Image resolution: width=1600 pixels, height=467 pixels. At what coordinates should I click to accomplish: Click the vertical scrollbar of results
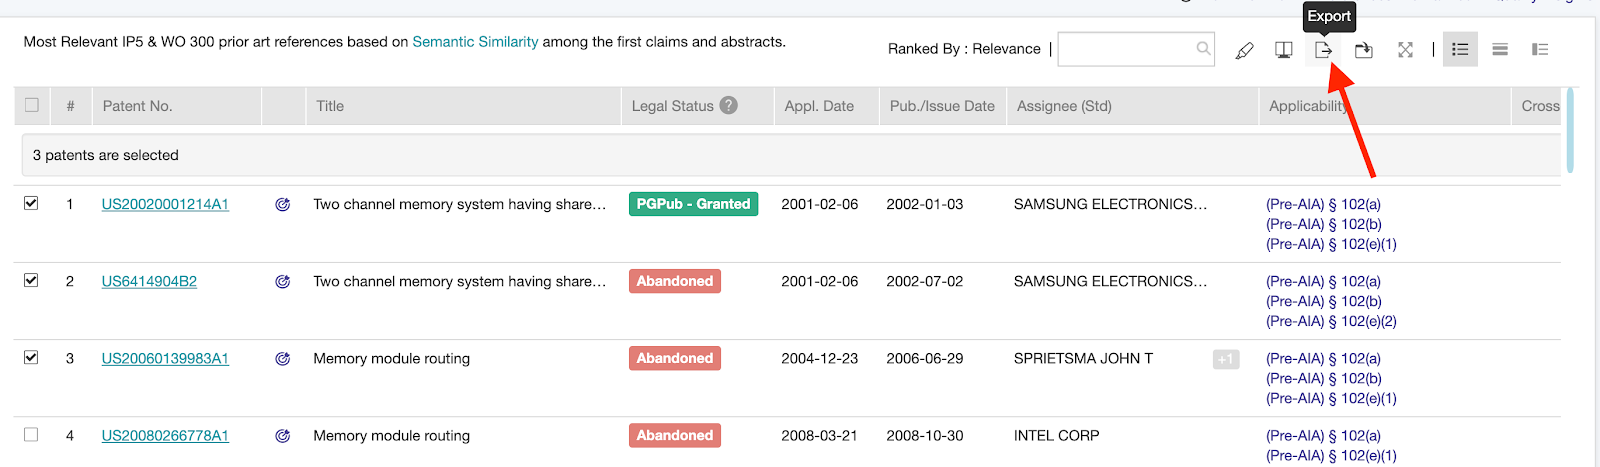1570,130
